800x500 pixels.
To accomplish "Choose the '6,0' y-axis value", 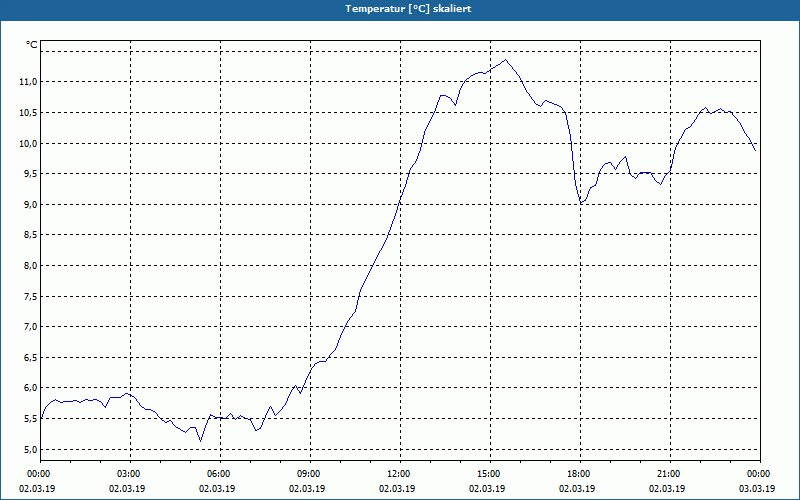I will 31,388.
